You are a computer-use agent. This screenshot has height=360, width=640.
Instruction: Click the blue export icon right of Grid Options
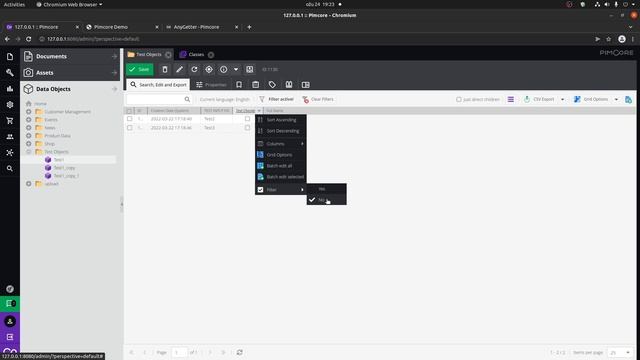pos(628,99)
